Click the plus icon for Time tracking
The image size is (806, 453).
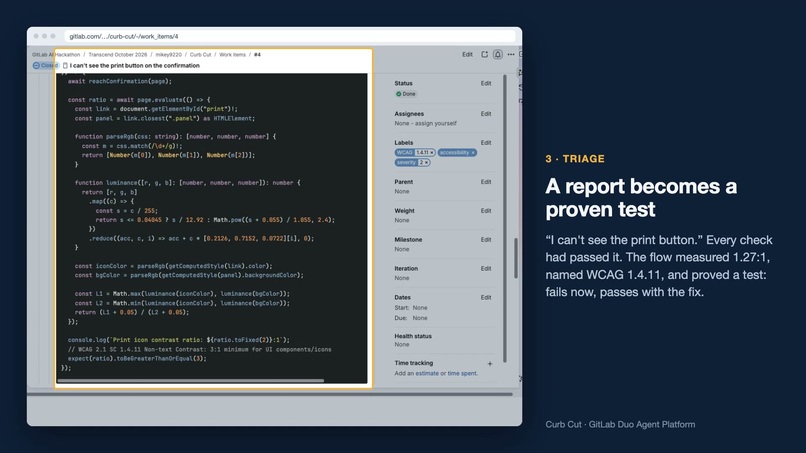tap(490, 364)
